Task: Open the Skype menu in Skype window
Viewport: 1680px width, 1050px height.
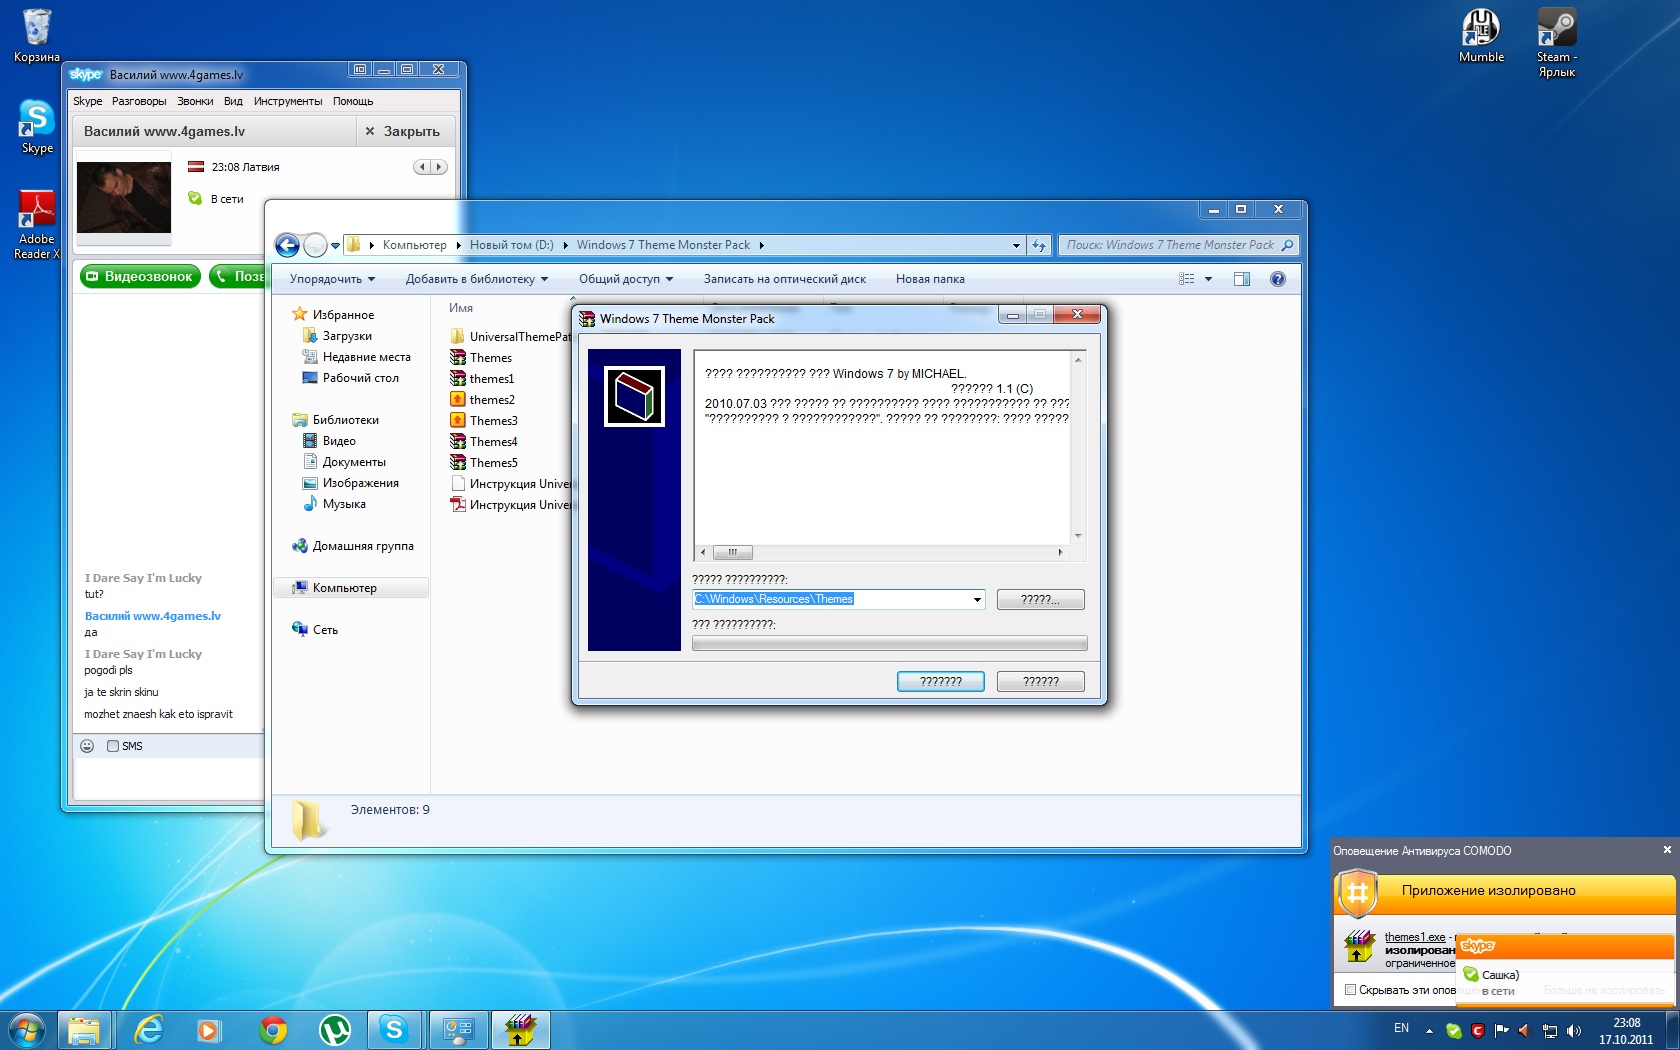Action: click(x=87, y=101)
